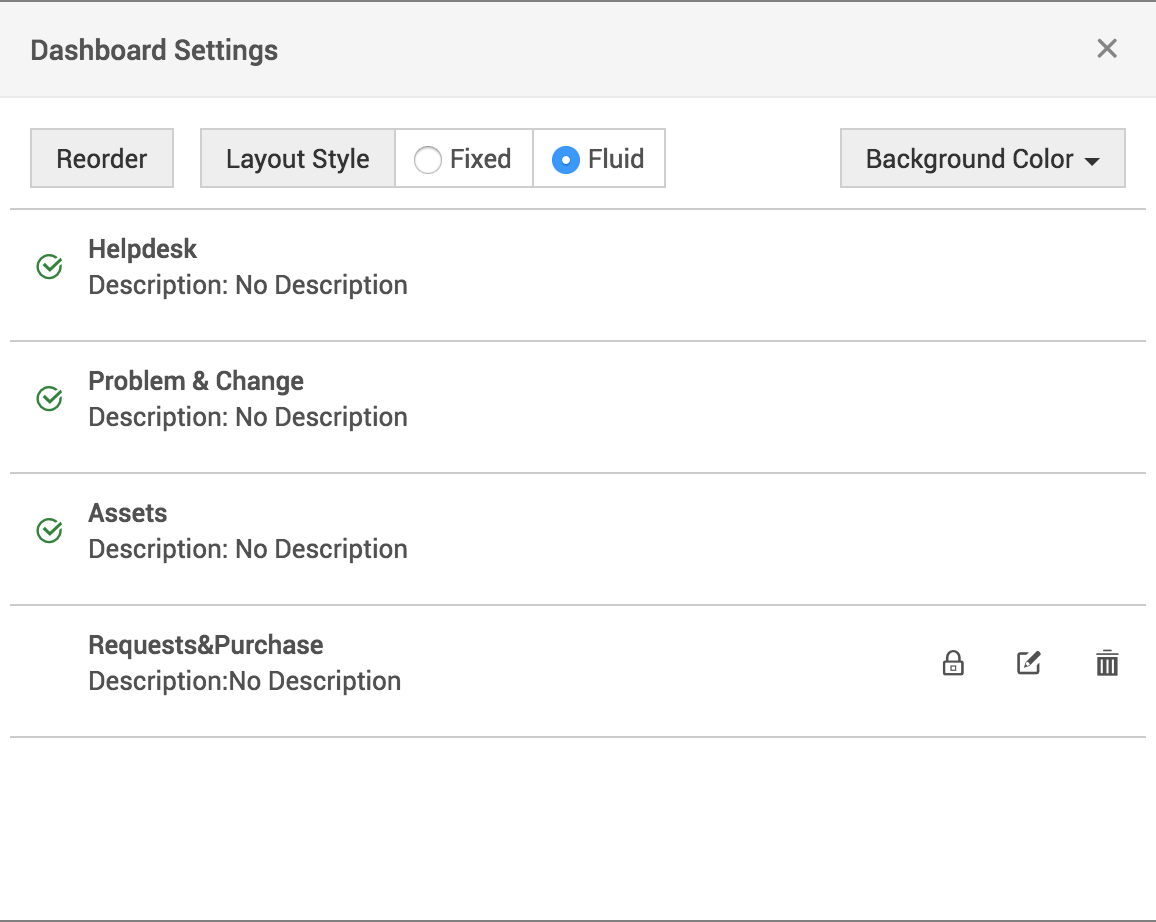Click the caret arrow on Background Color

(x=1092, y=162)
